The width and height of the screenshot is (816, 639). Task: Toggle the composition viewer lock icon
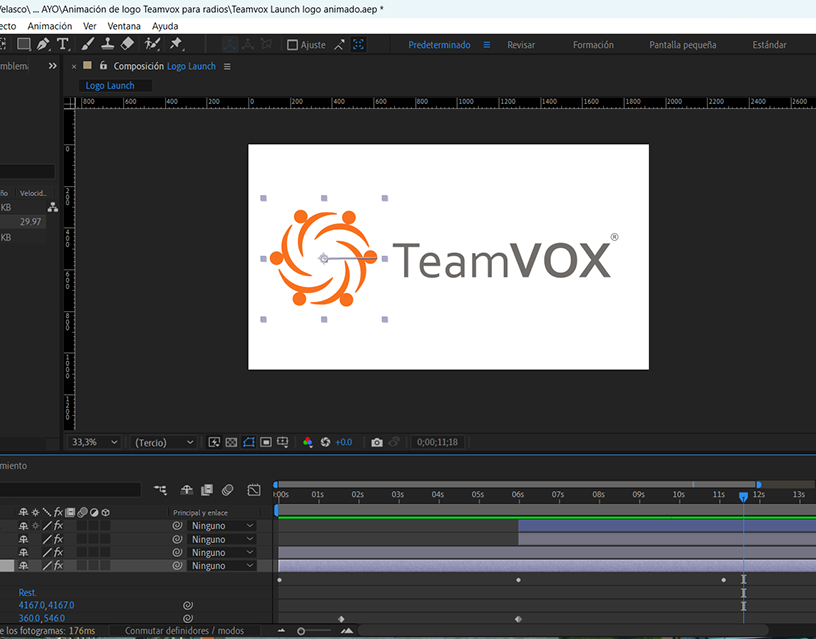point(103,66)
